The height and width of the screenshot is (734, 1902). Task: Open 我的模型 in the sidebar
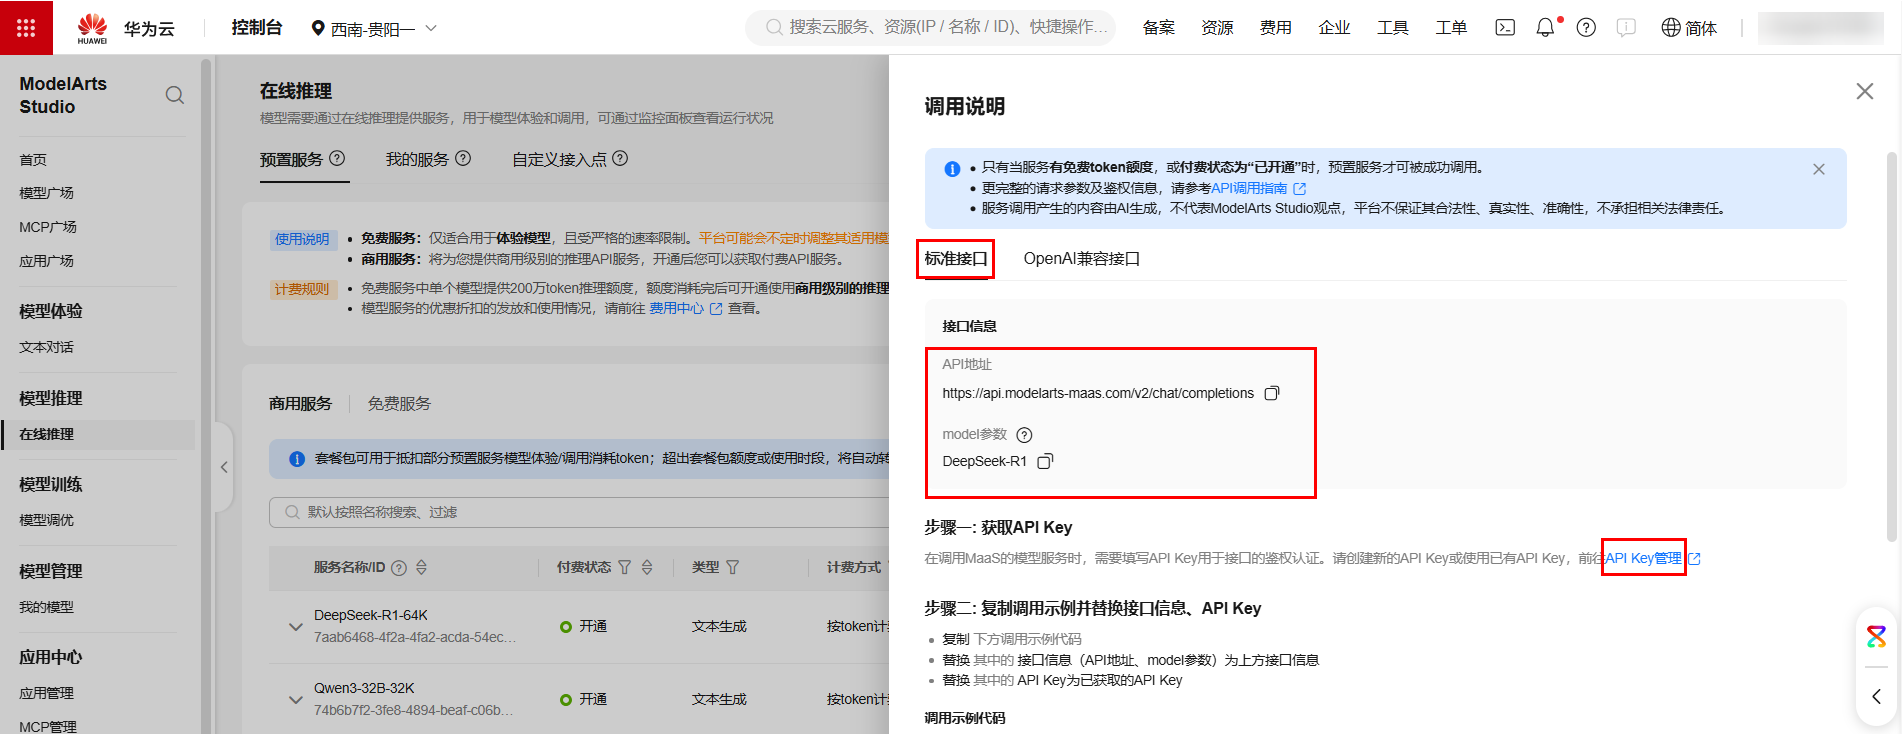[47, 607]
